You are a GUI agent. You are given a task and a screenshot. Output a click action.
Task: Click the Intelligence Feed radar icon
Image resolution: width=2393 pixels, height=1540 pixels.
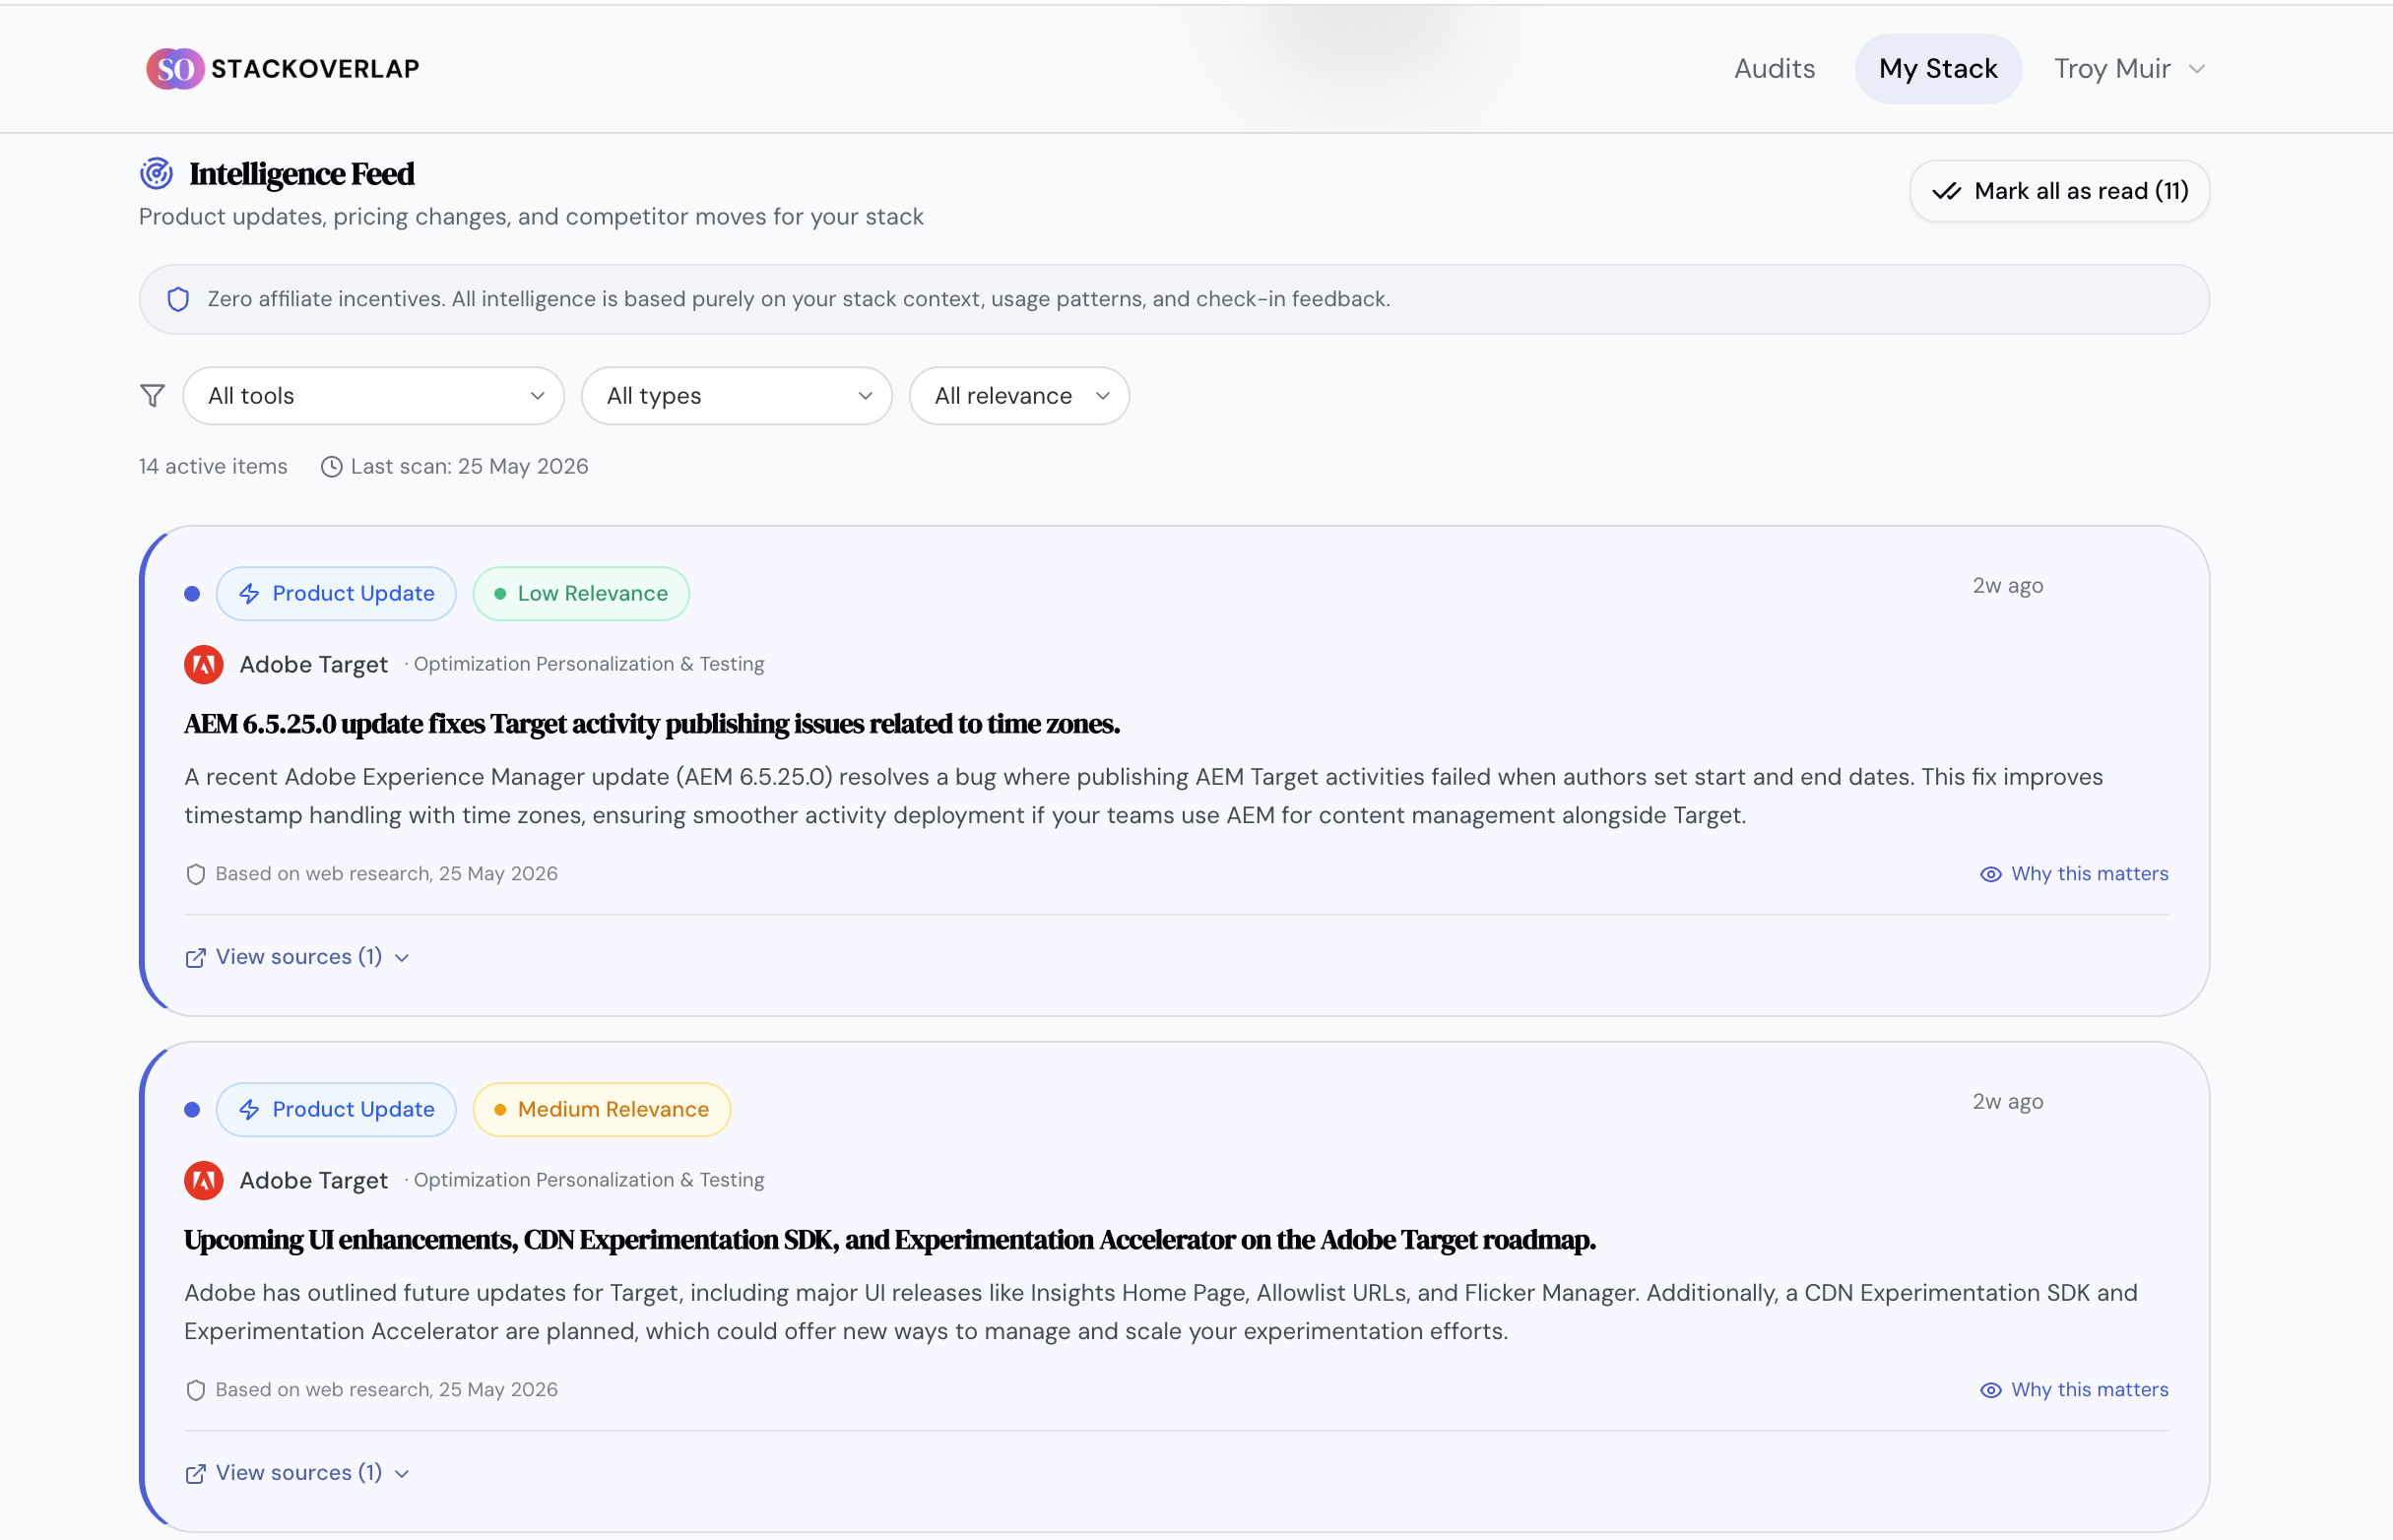click(156, 173)
